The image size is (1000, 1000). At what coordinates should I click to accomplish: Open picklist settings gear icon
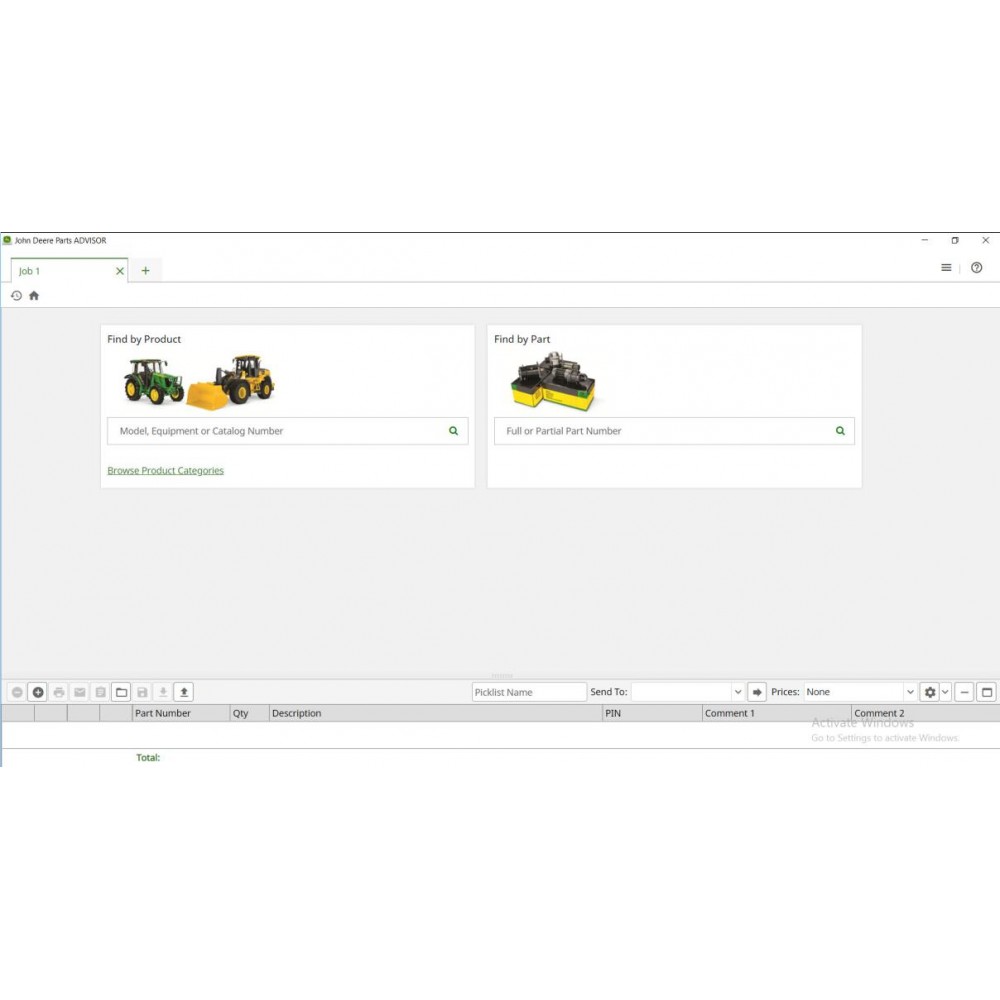(x=930, y=692)
